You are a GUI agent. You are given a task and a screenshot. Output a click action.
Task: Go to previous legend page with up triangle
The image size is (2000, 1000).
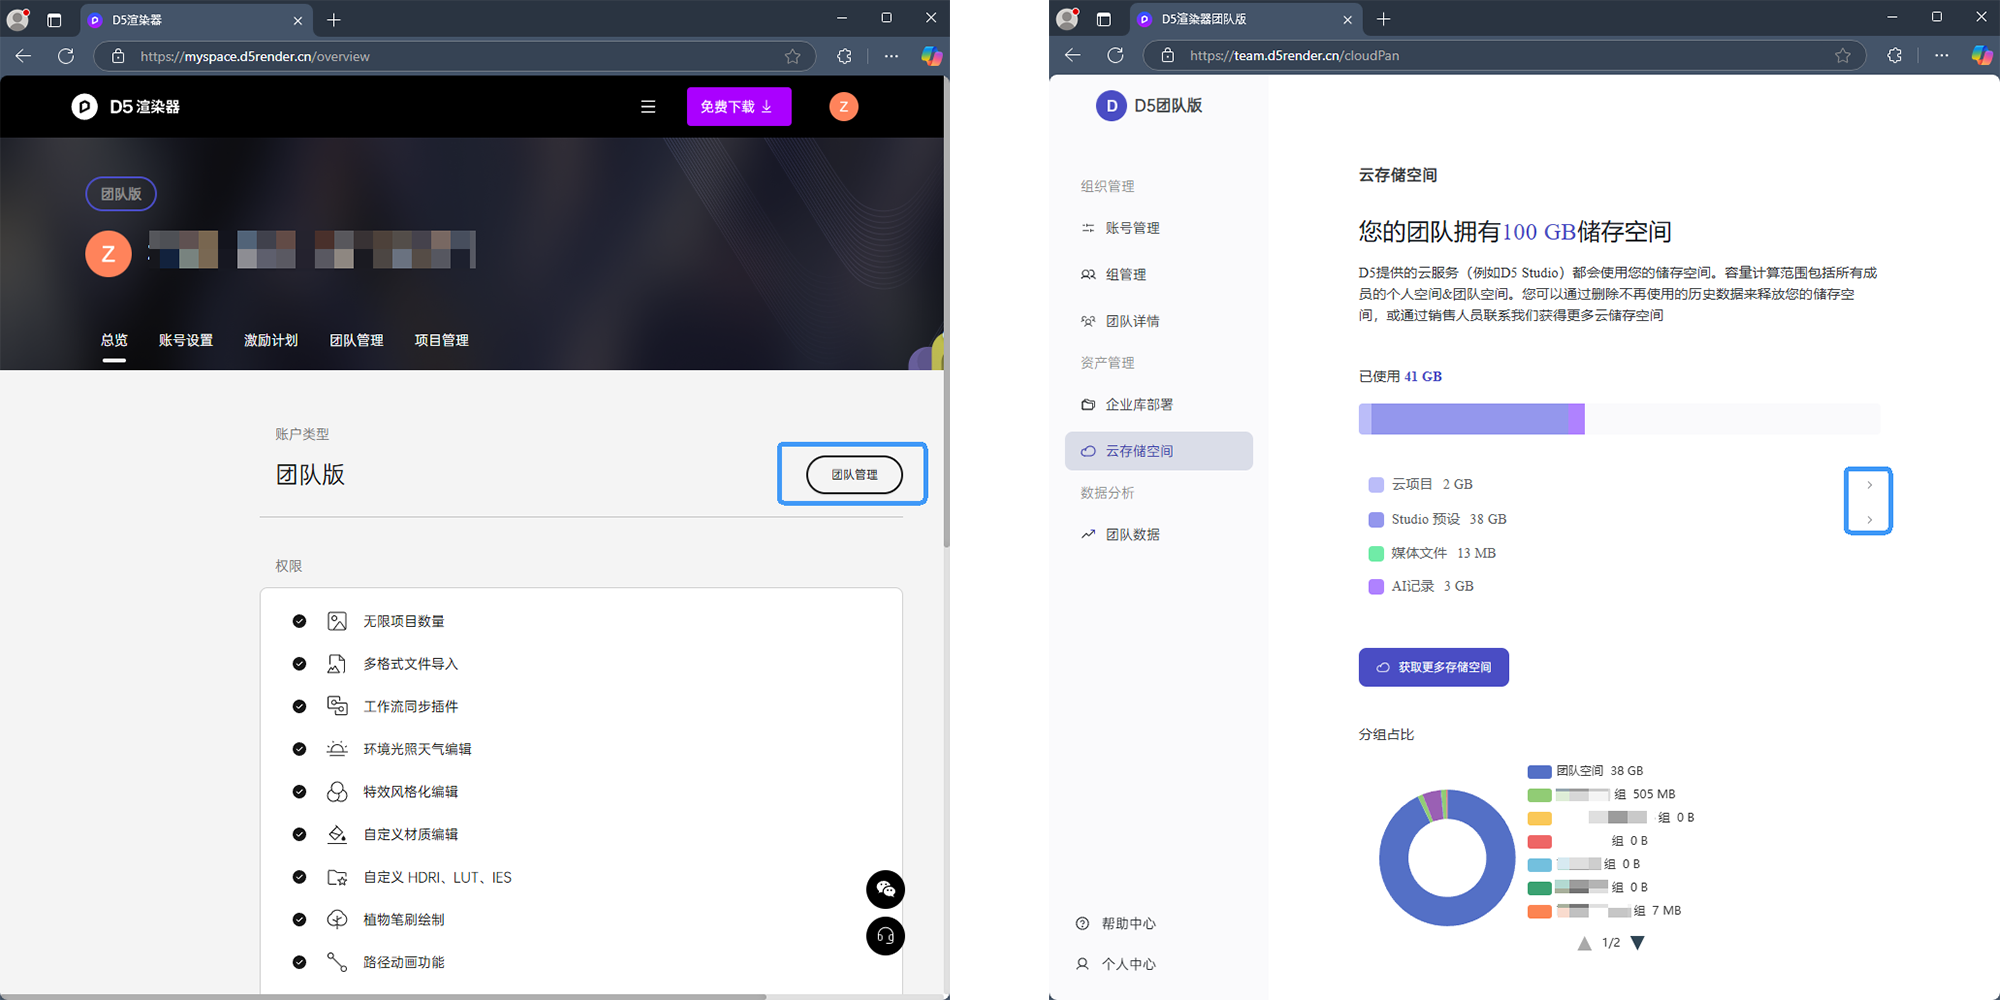pos(1584,943)
